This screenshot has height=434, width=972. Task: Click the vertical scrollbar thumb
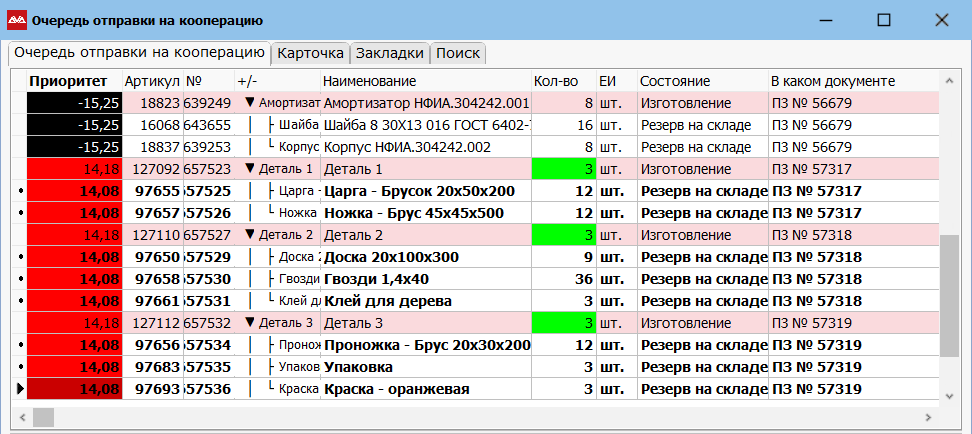point(949,296)
